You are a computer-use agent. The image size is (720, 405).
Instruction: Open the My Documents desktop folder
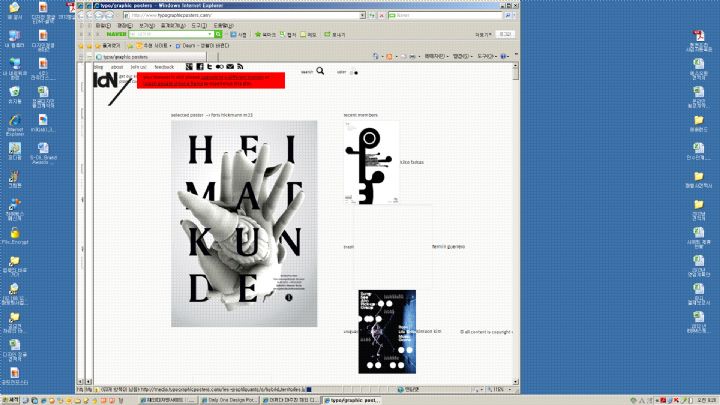click(15, 11)
